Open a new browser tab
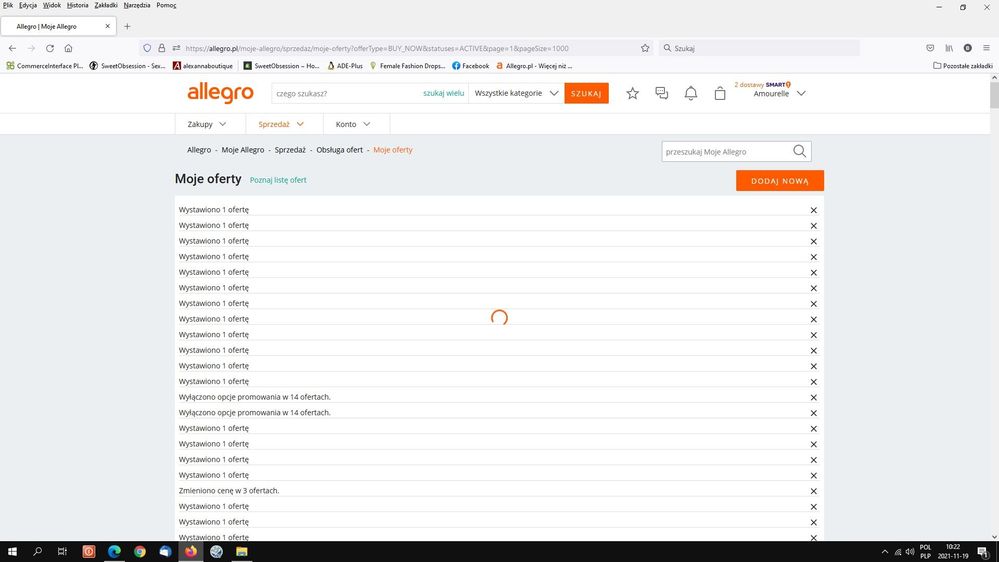 (127, 26)
